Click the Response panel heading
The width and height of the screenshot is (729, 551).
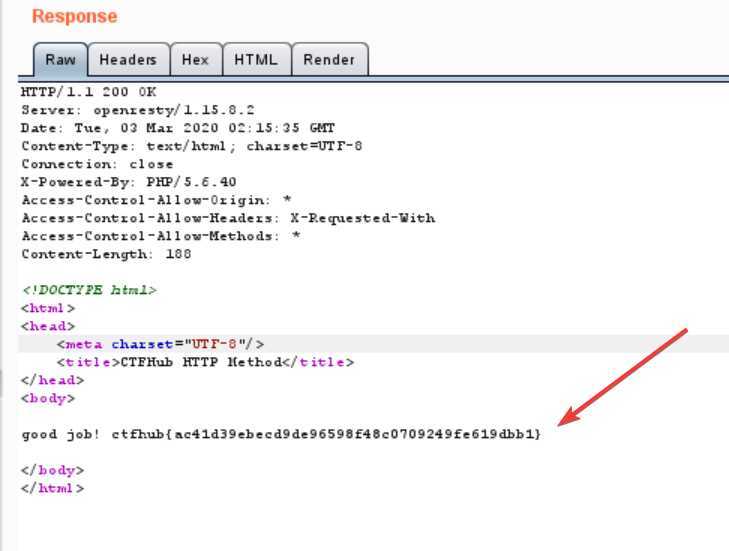click(x=74, y=16)
